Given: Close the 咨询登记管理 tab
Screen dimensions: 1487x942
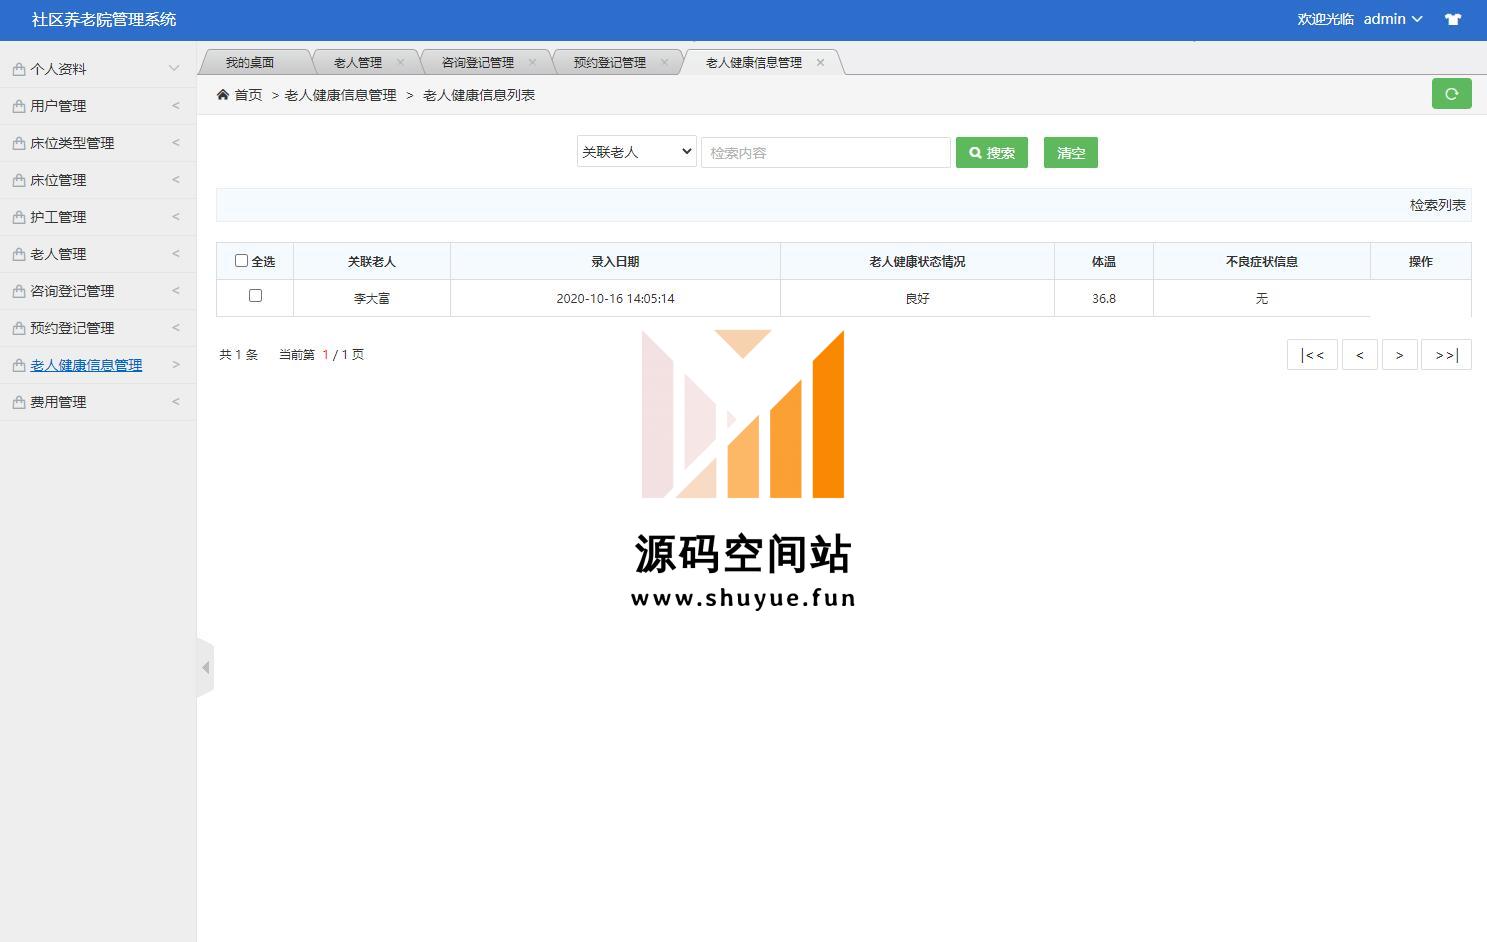Looking at the screenshot, I should click(x=532, y=62).
